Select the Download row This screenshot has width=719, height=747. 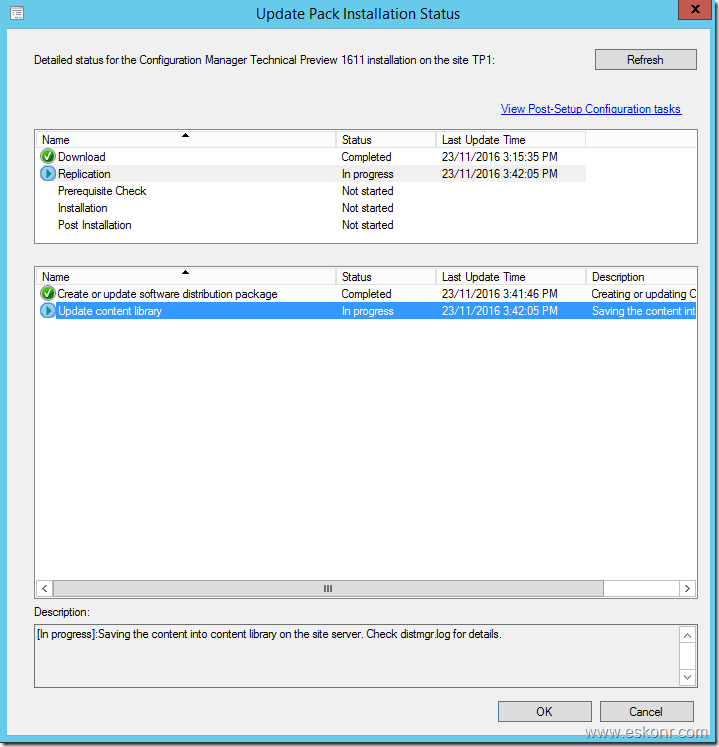(x=312, y=157)
